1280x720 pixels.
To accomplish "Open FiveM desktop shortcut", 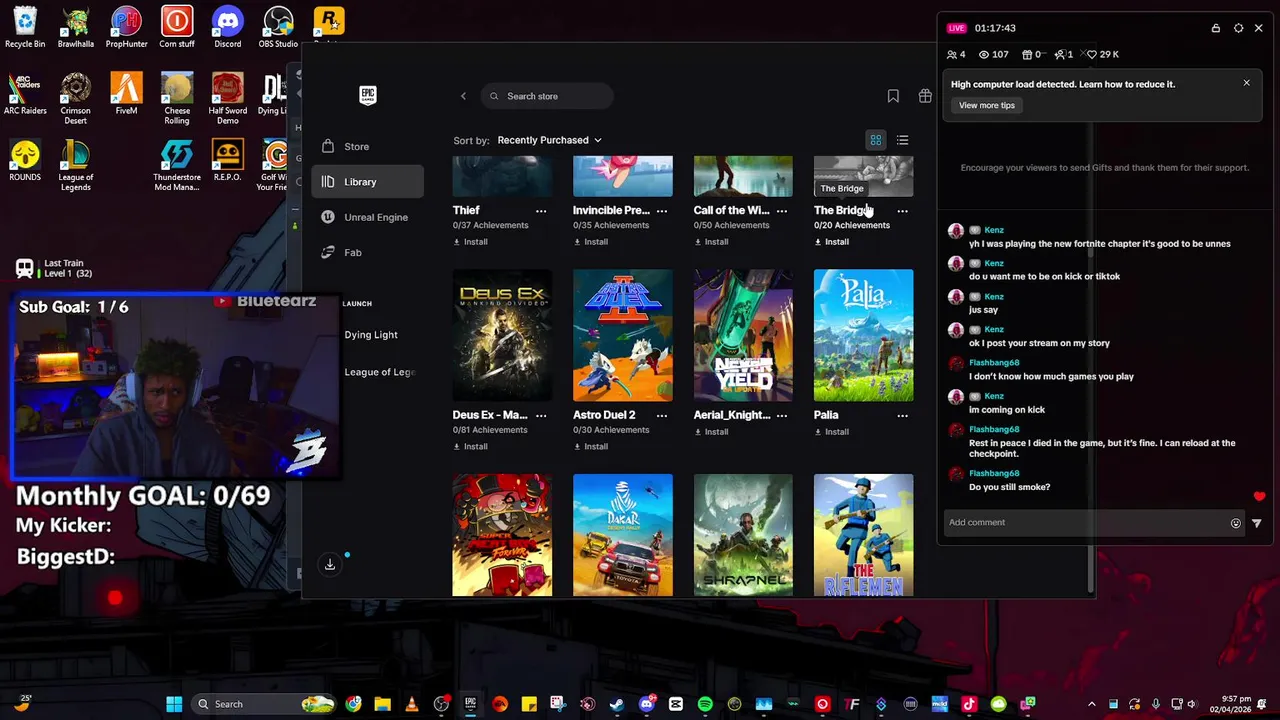I will click(x=126, y=94).
